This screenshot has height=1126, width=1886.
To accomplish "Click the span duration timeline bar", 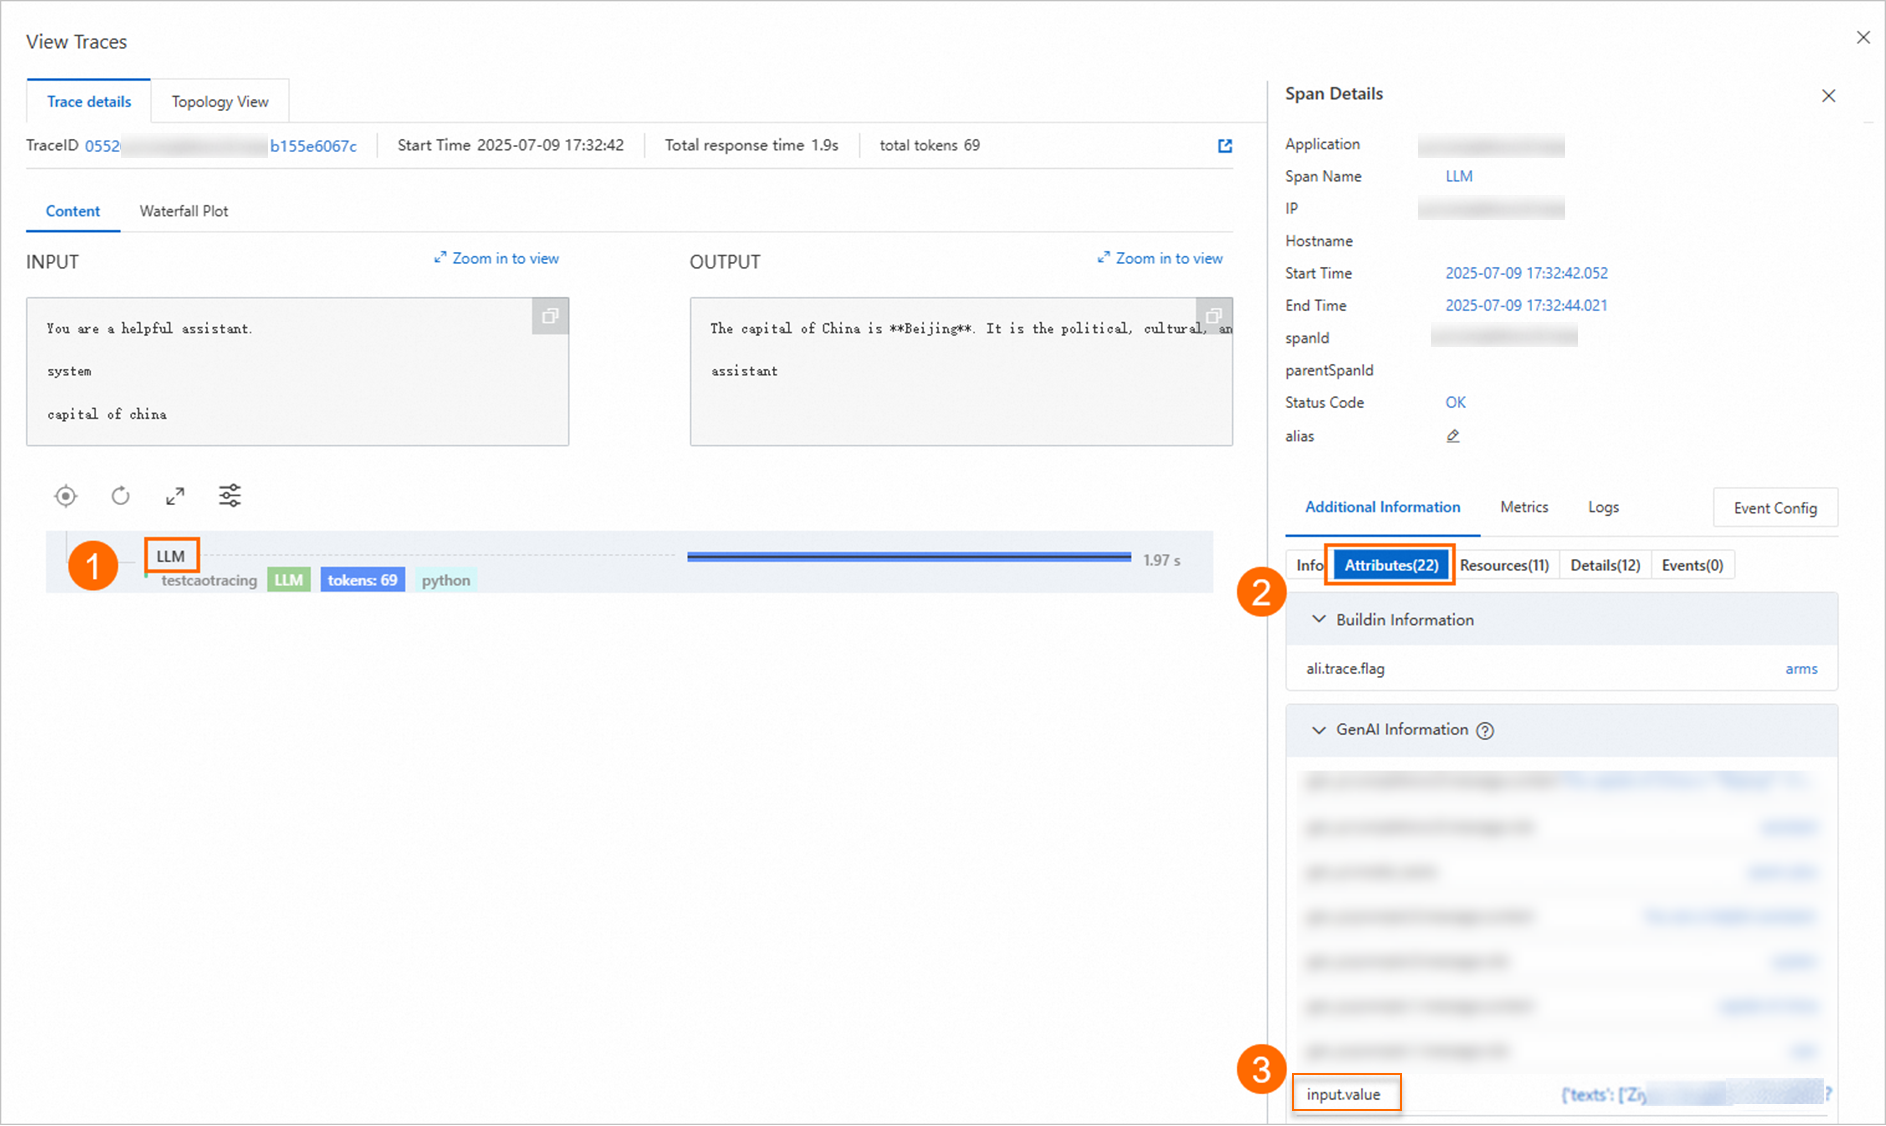I will [909, 557].
